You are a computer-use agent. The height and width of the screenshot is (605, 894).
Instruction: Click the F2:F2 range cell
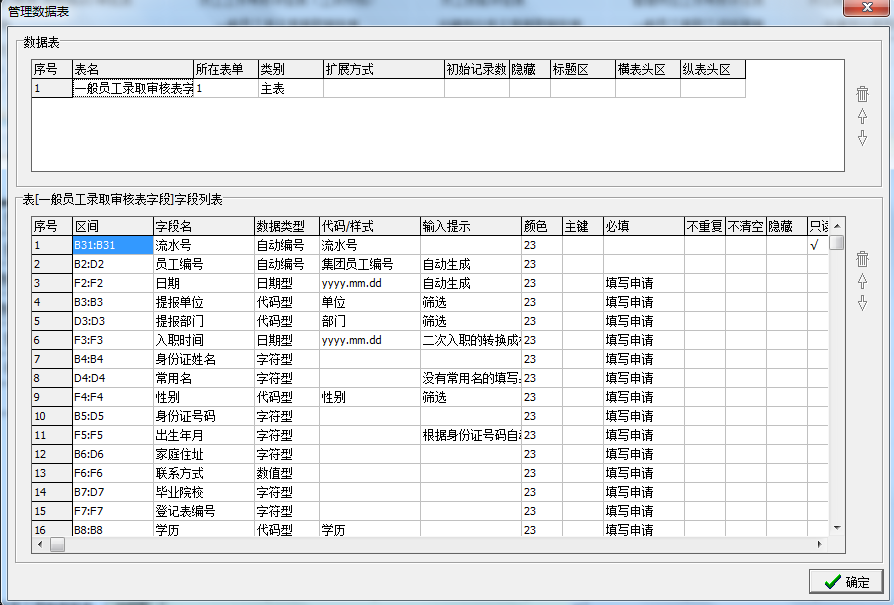pyautogui.click(x=113, y=283)
